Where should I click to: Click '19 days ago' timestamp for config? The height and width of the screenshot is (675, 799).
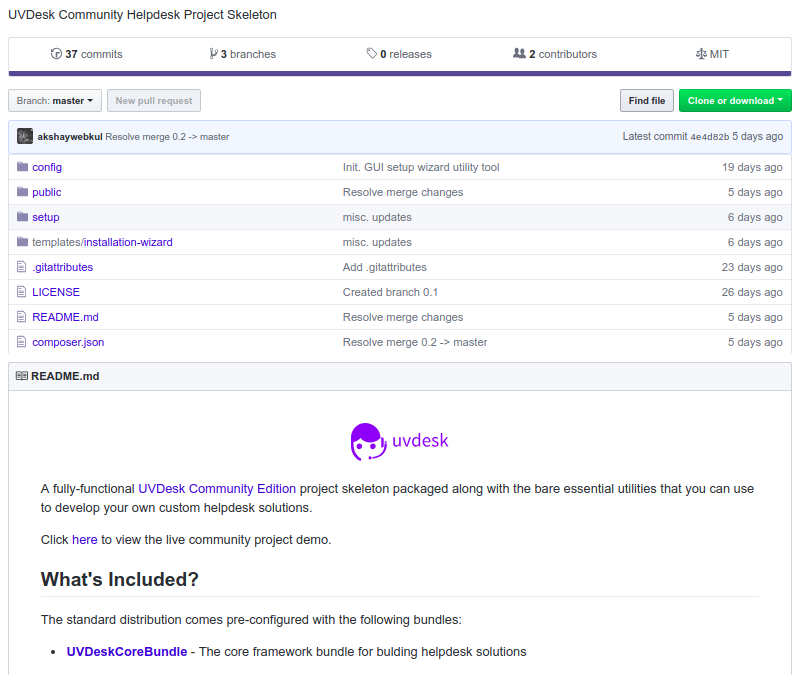tap(752, 167)
